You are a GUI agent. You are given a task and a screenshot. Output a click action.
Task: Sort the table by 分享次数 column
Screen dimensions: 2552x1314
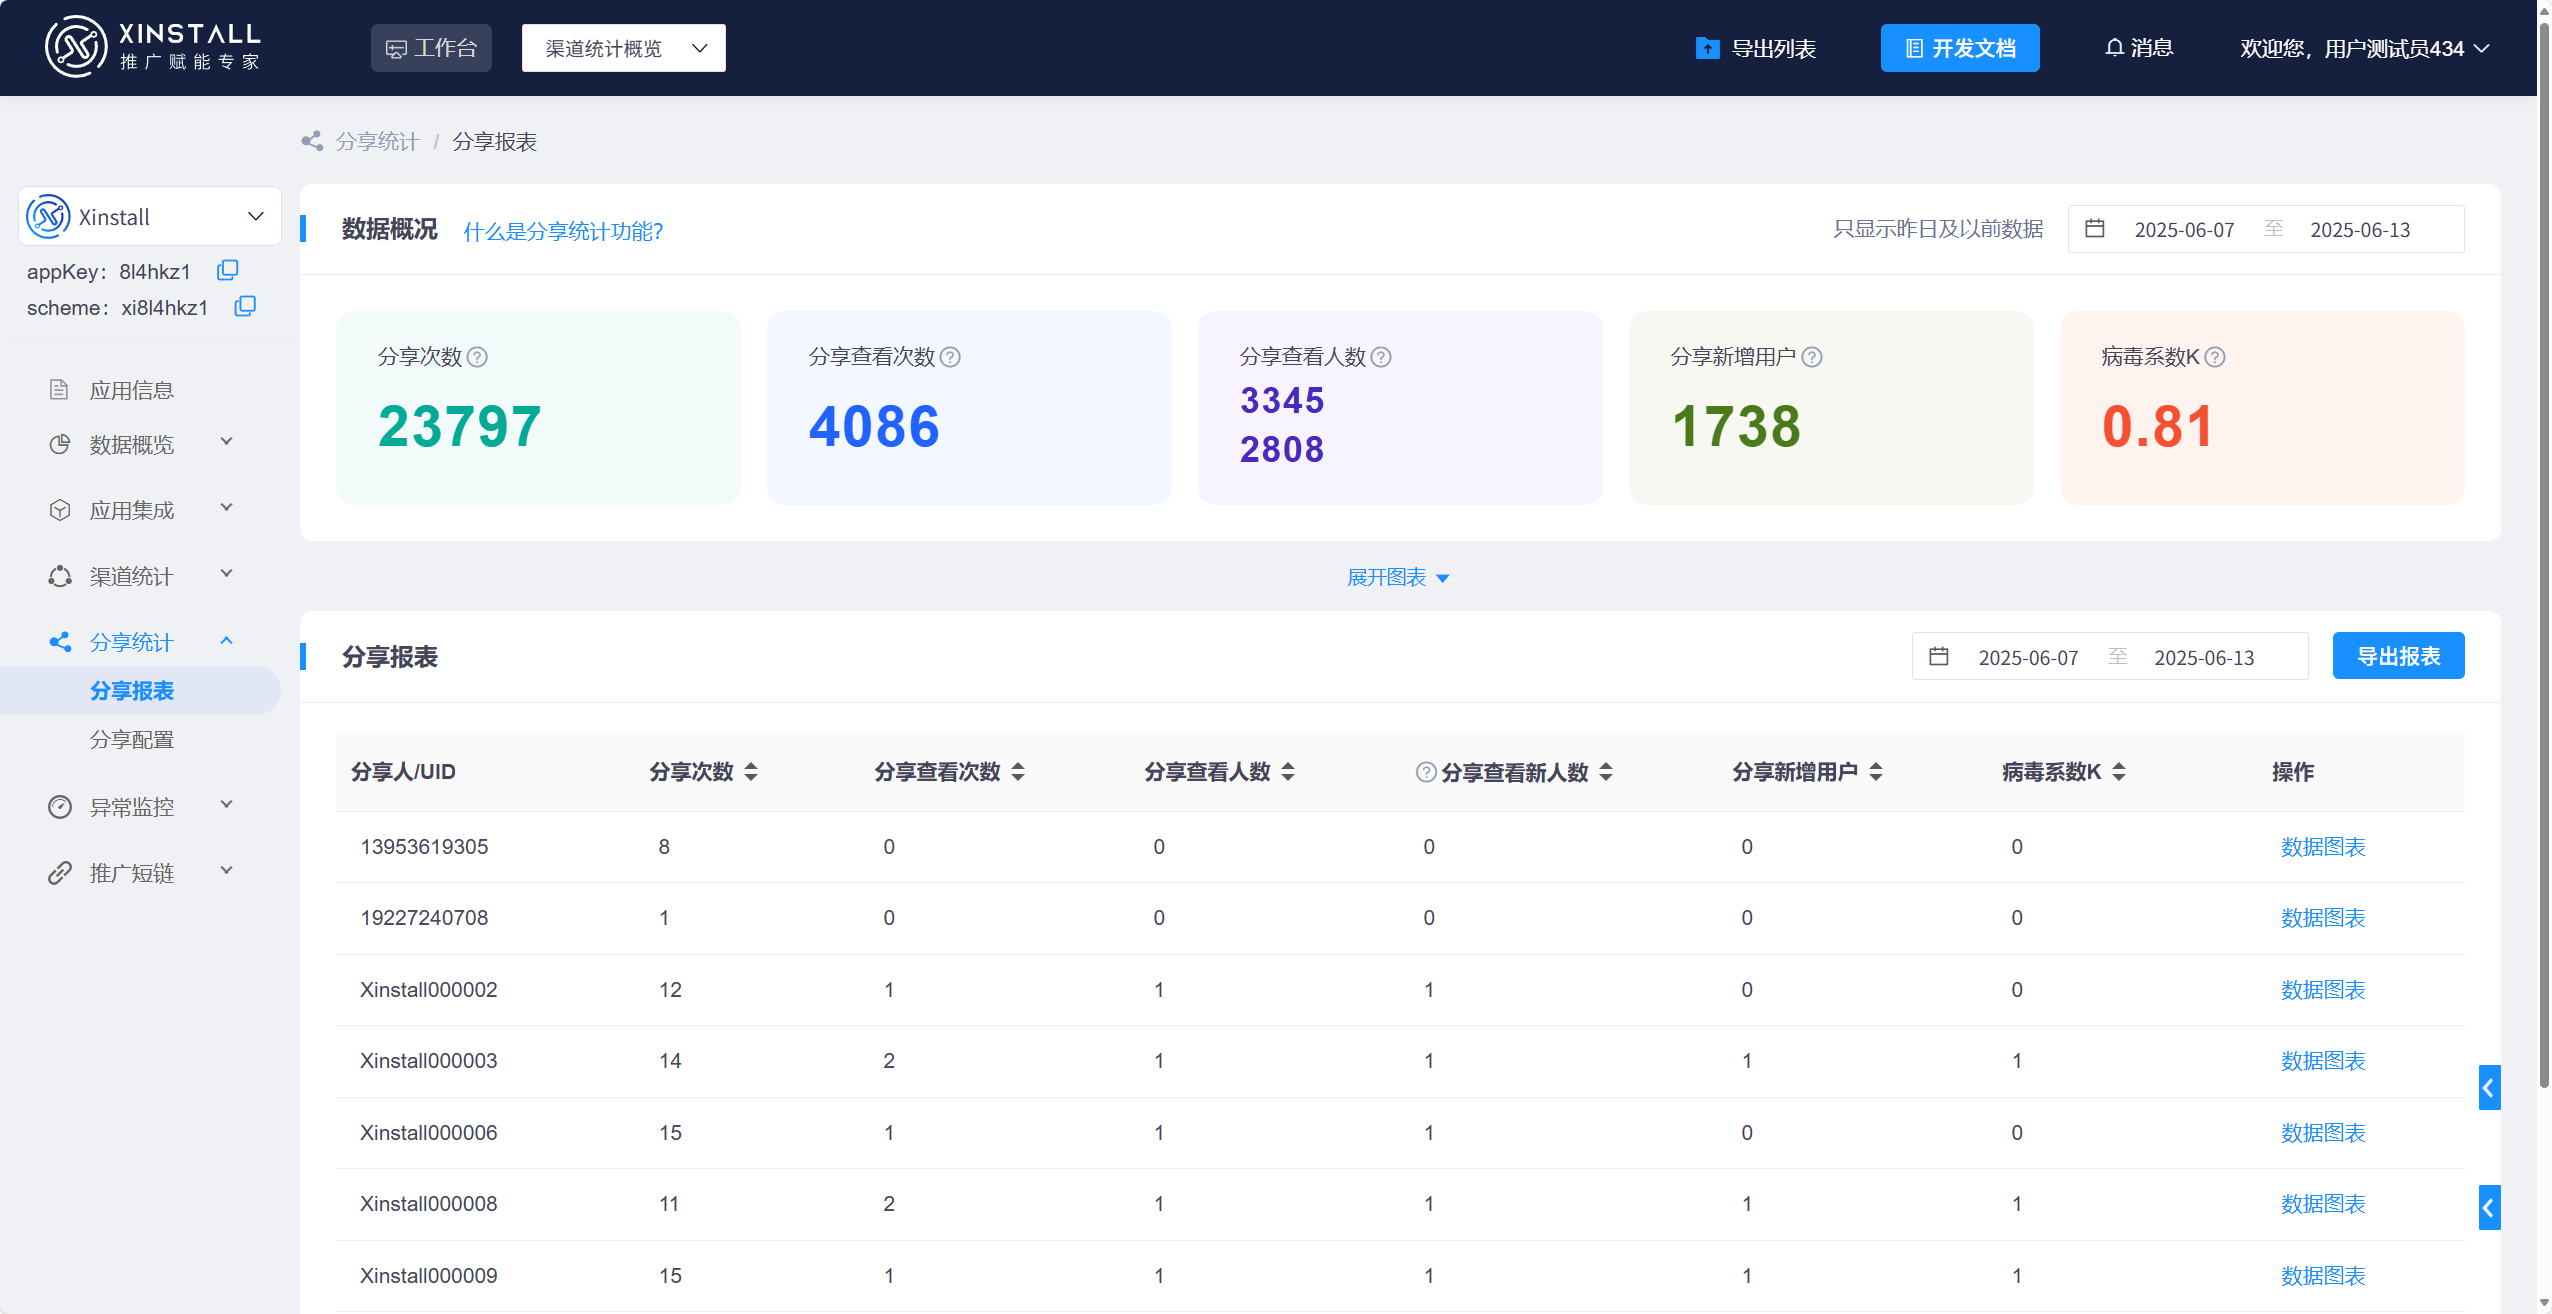point(752,771)
